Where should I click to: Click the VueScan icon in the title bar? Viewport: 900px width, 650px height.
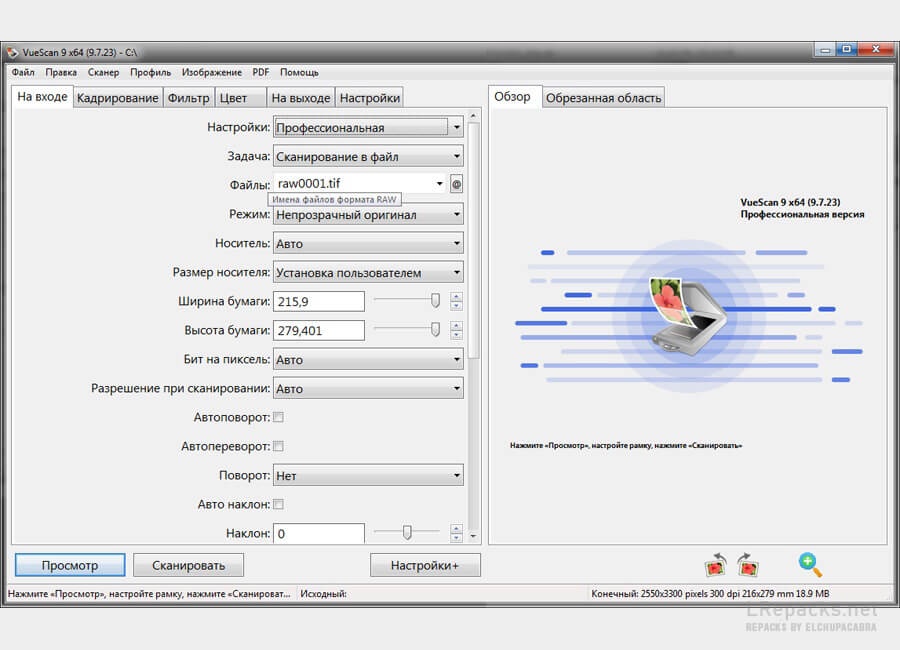pos(14,51)
